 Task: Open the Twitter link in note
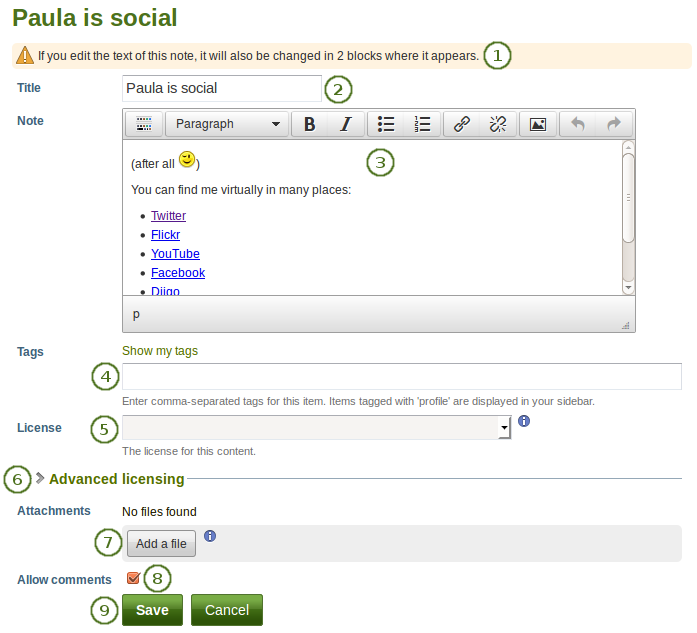168,216
